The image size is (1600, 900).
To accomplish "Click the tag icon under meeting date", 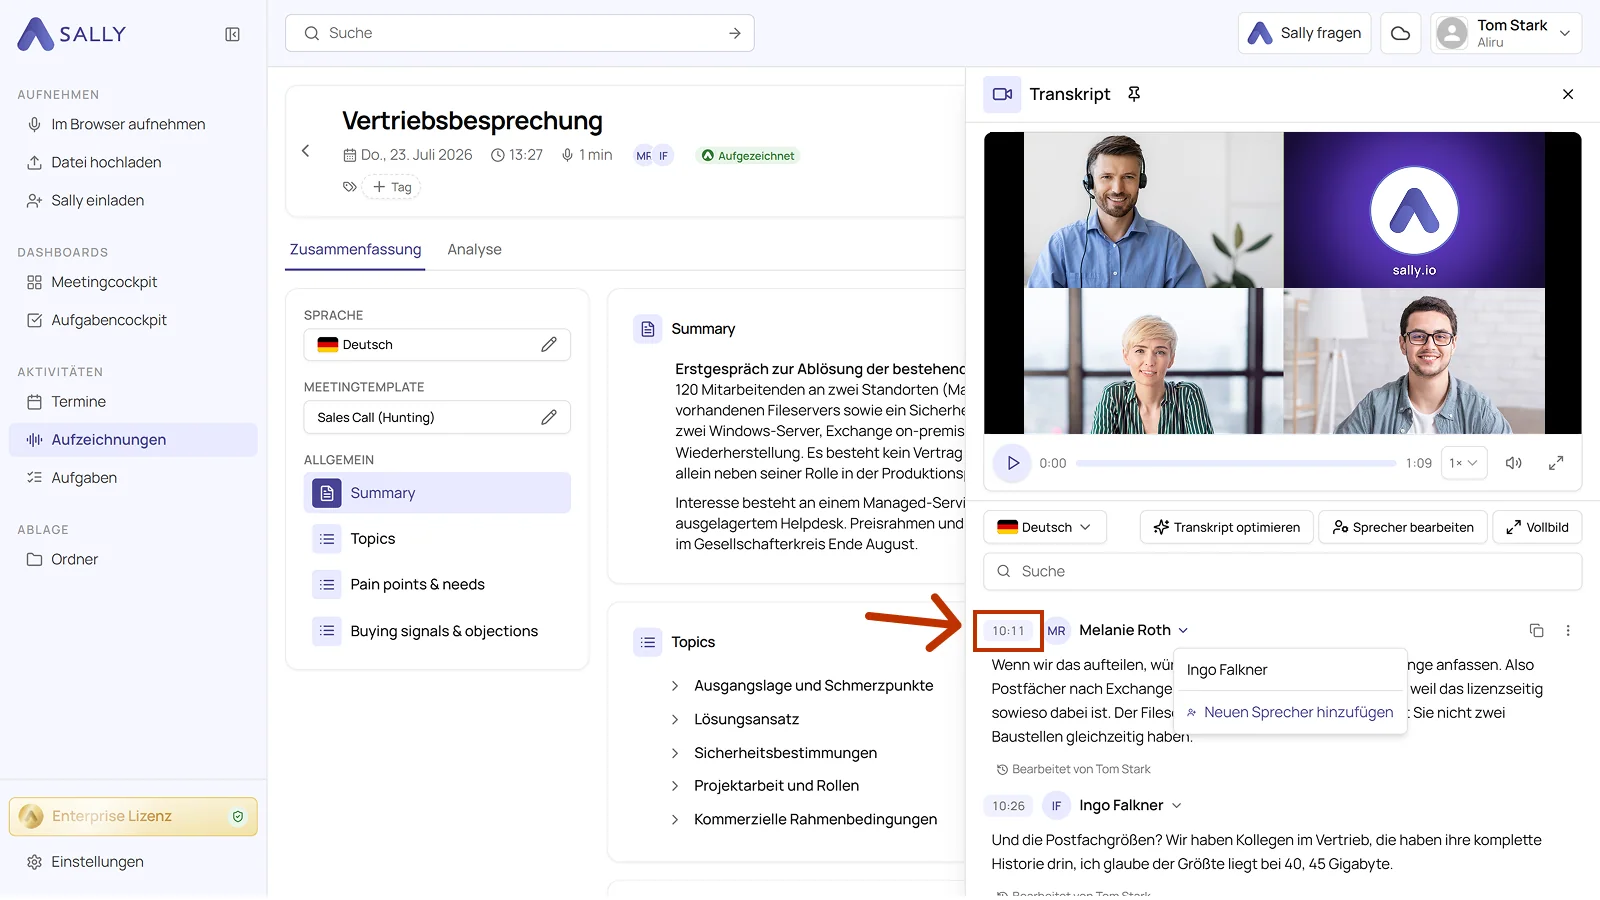I will click(349, 187).
